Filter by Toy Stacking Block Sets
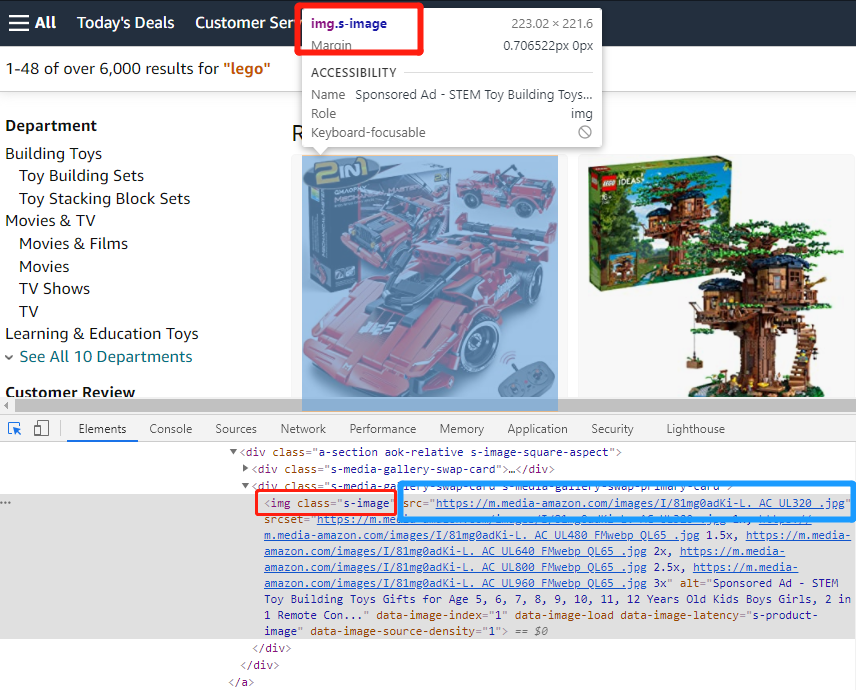 [105, 199]
